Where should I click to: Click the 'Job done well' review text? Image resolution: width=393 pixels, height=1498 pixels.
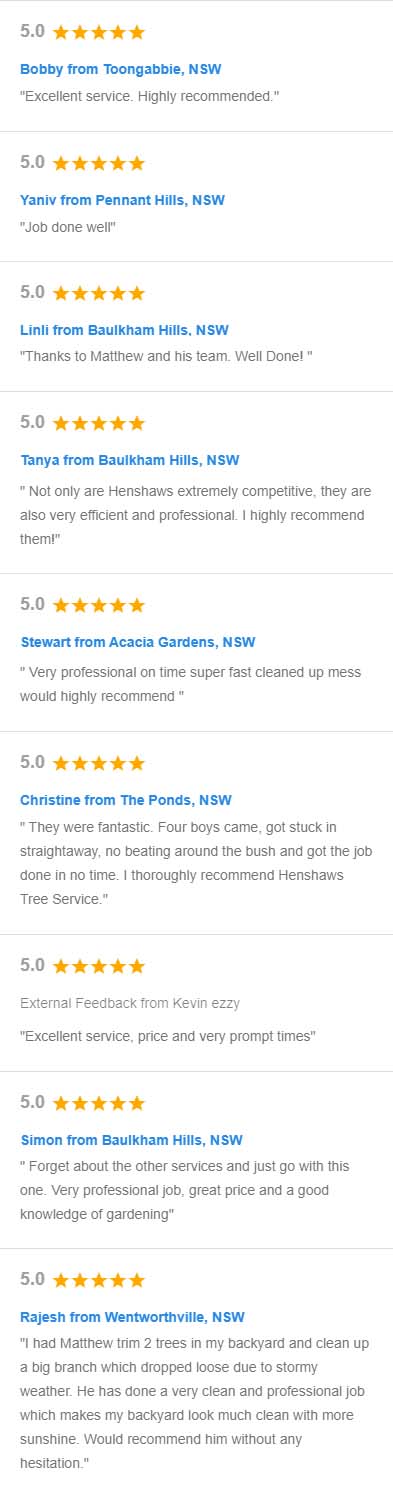(68, 227)
